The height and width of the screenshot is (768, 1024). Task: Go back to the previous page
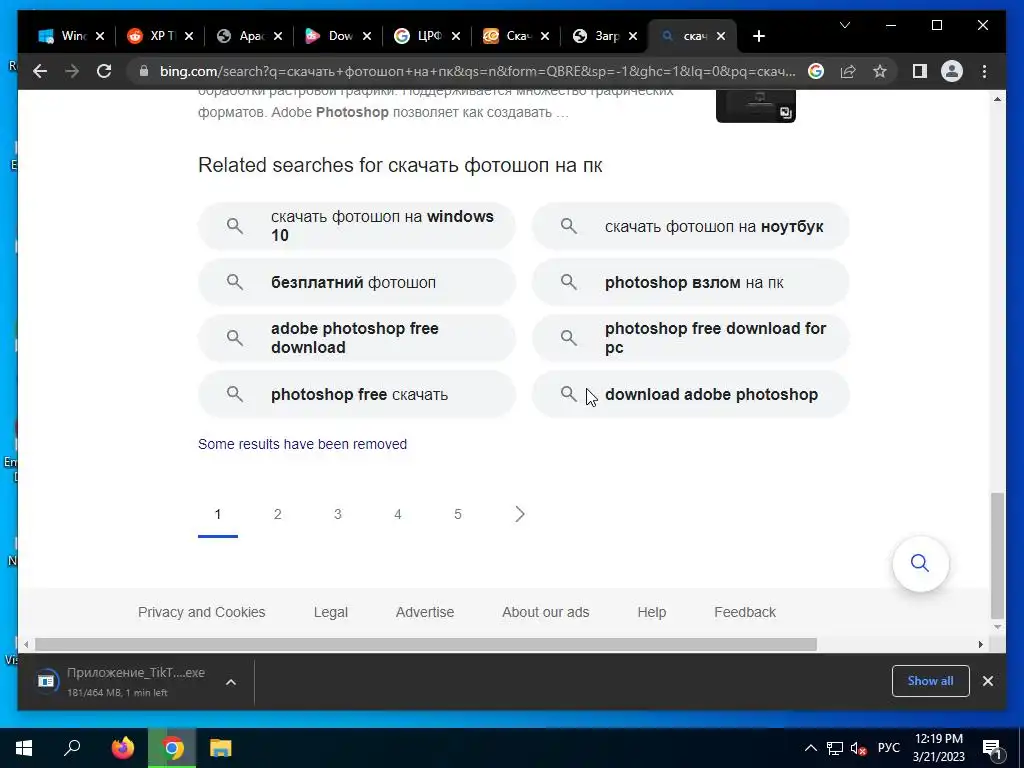[x=40, y=71]
